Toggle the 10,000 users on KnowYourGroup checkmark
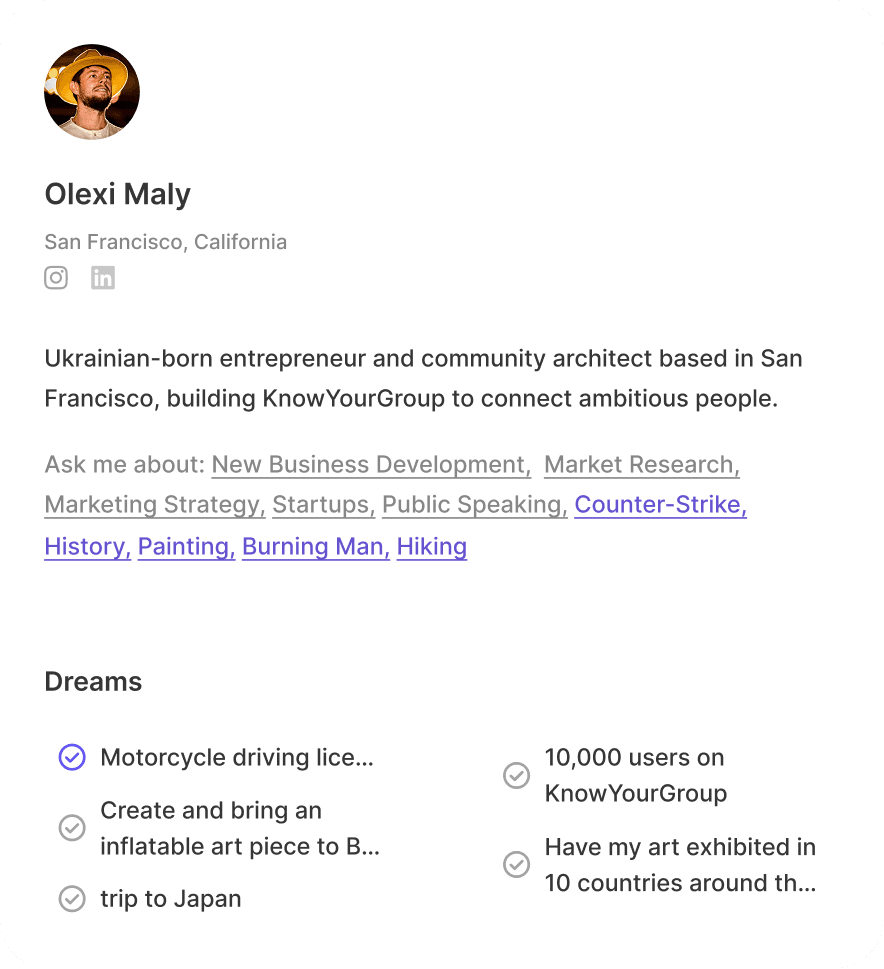Screen dimensions: 884x969 click(x=516, y=775)
